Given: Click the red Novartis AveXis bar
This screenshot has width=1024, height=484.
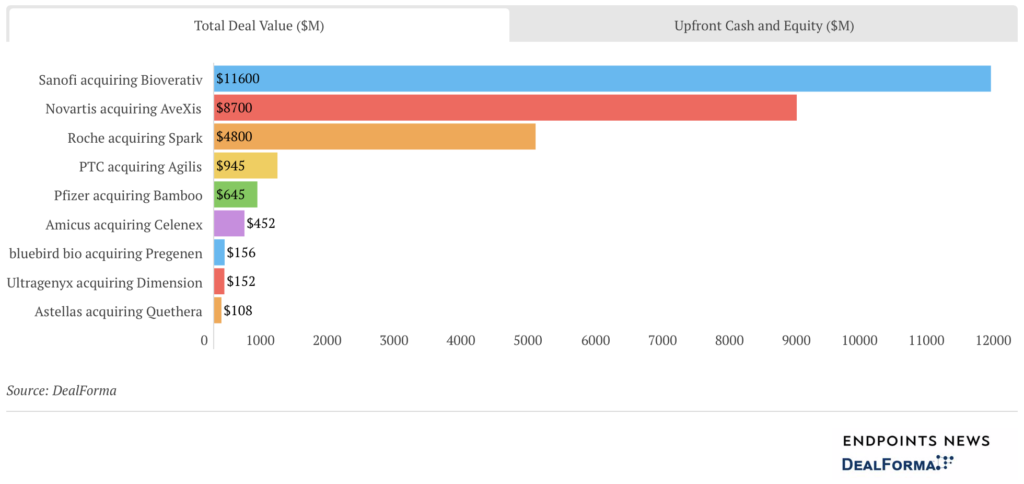Looking at the screenshot, I should pos(505,107).
